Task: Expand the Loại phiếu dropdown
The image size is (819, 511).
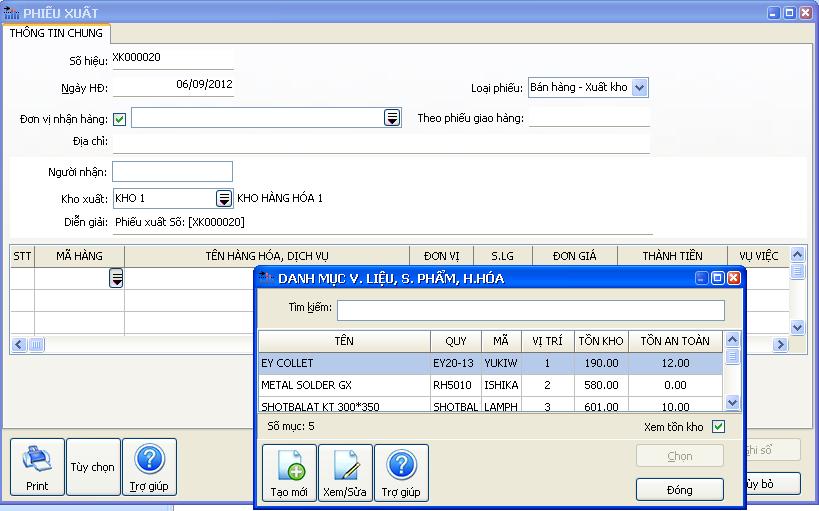Action: click(x=640, y=88)
